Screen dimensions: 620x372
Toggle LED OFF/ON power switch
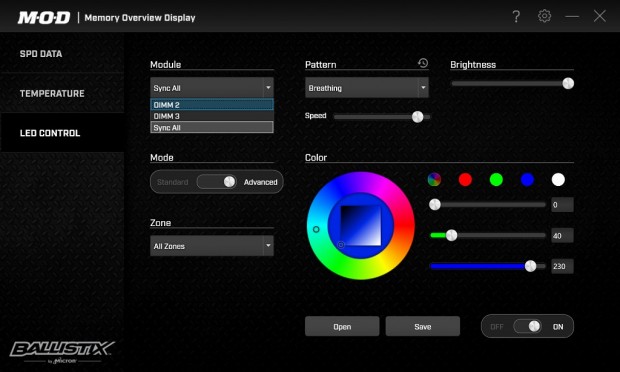coord(527,327)
